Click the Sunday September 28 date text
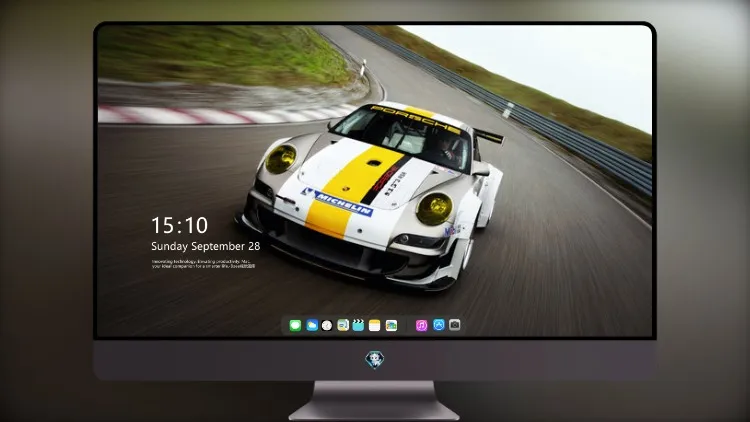Image resolution: width=750 pixels, height=422 pixels. [x=206, y=246]
